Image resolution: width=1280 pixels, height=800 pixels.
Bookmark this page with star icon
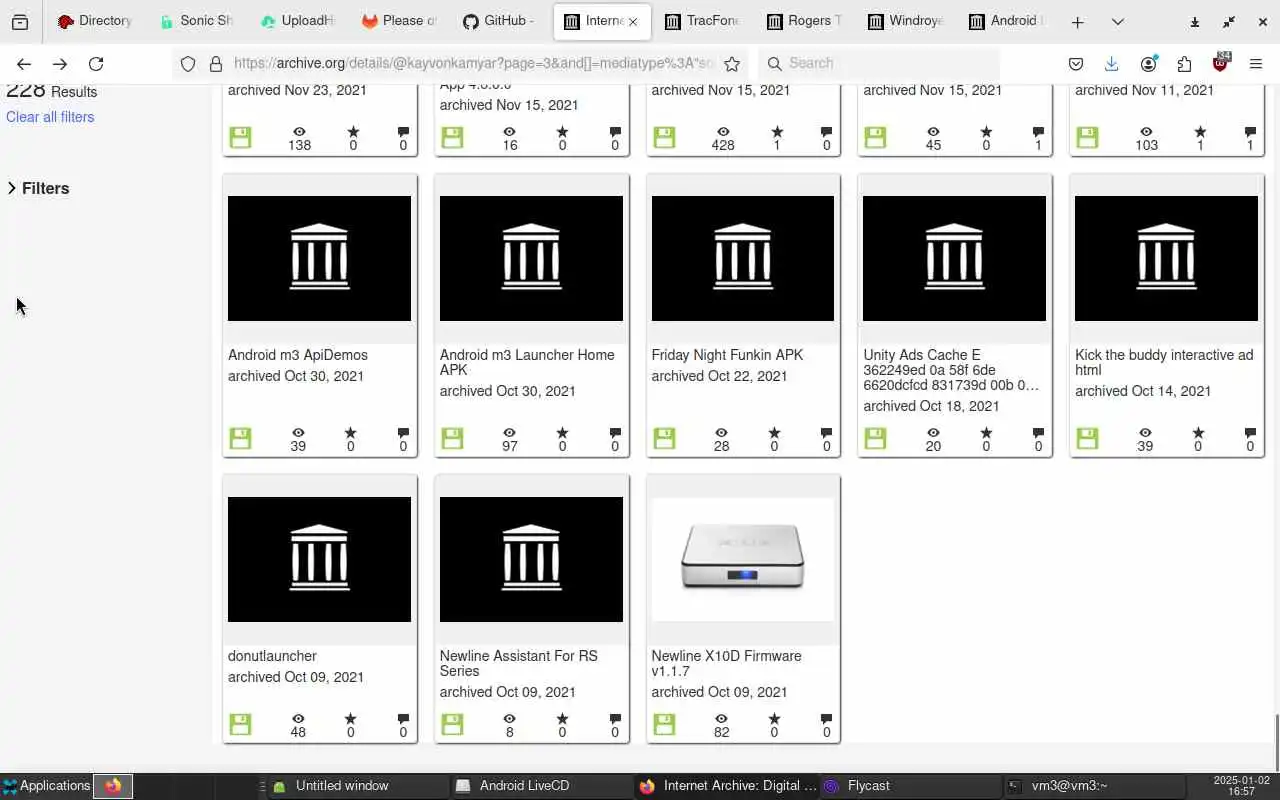coord(732,64)
